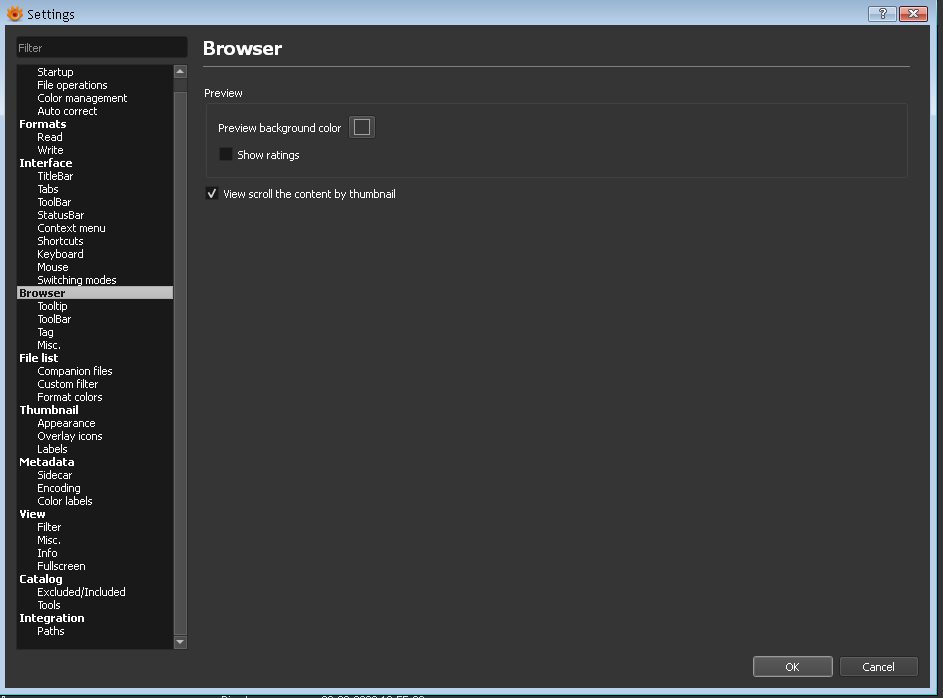Viewport: 943px width, 698px height.
Task: Select Write under Formats
Action: pyautogui.click(x=51, y=150)
